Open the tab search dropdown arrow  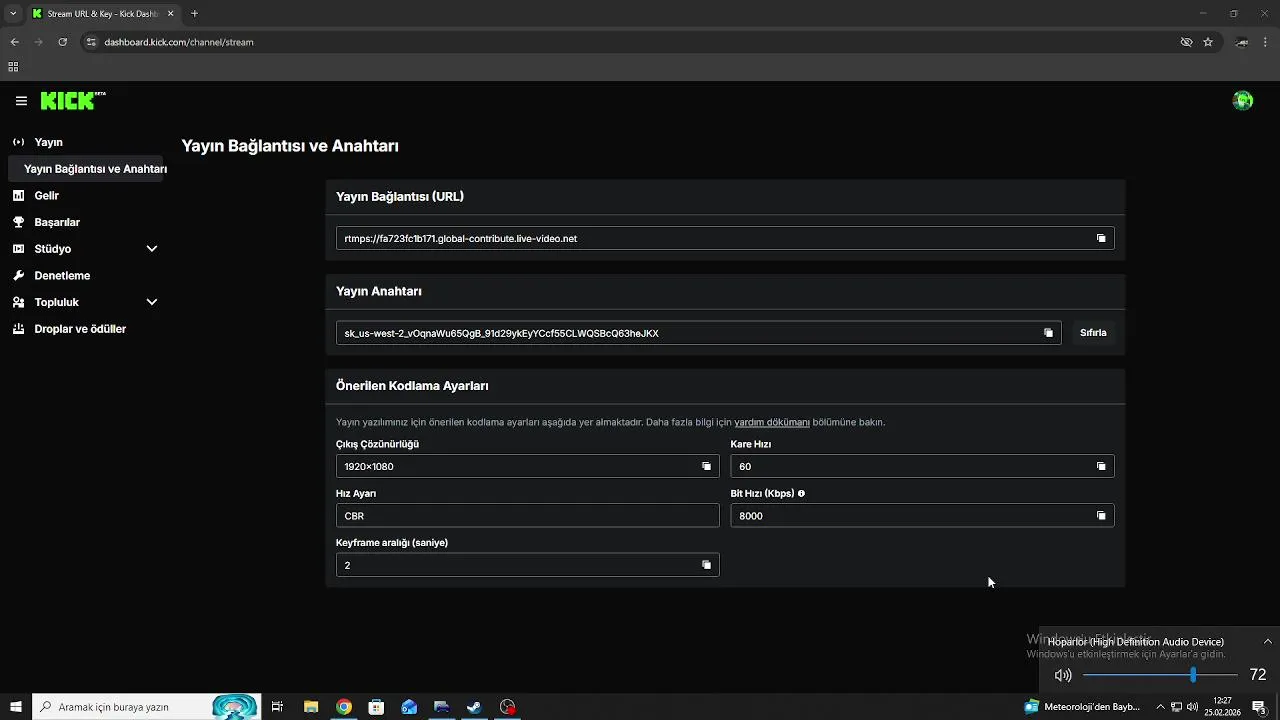13,14
